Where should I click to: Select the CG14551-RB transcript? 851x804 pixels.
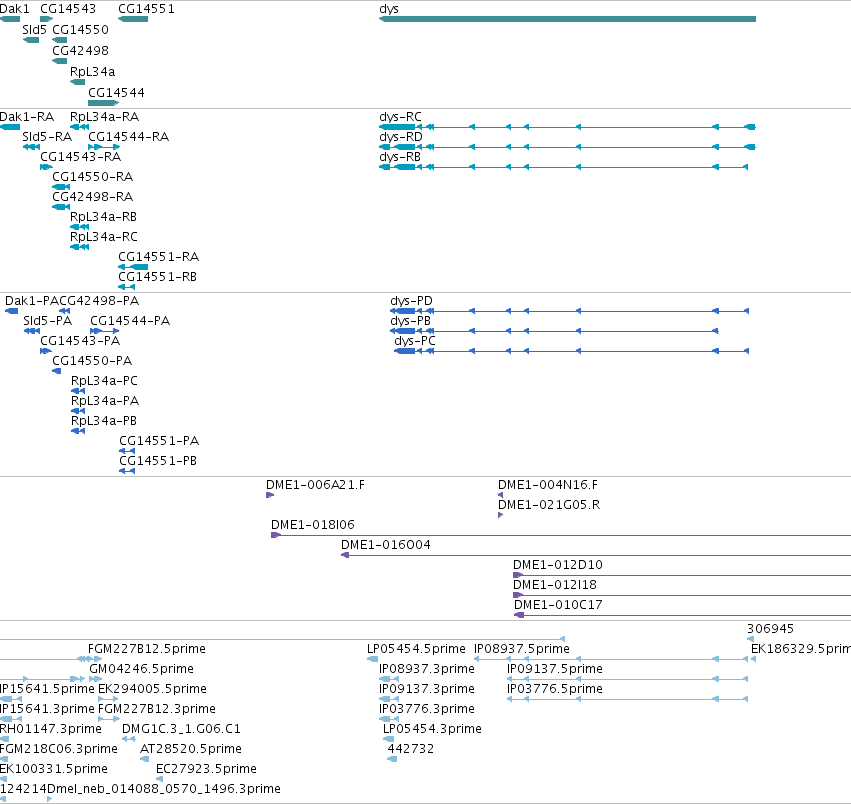[126, 287]
